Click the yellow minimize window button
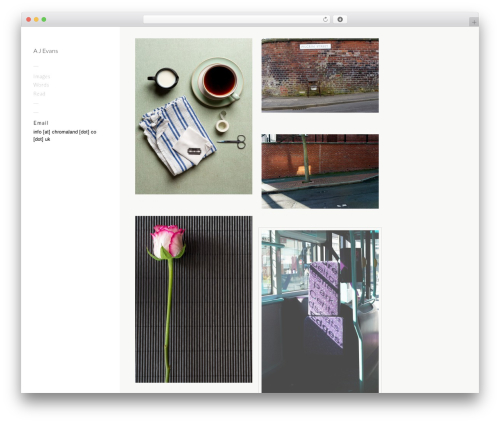 click(36, 20)
